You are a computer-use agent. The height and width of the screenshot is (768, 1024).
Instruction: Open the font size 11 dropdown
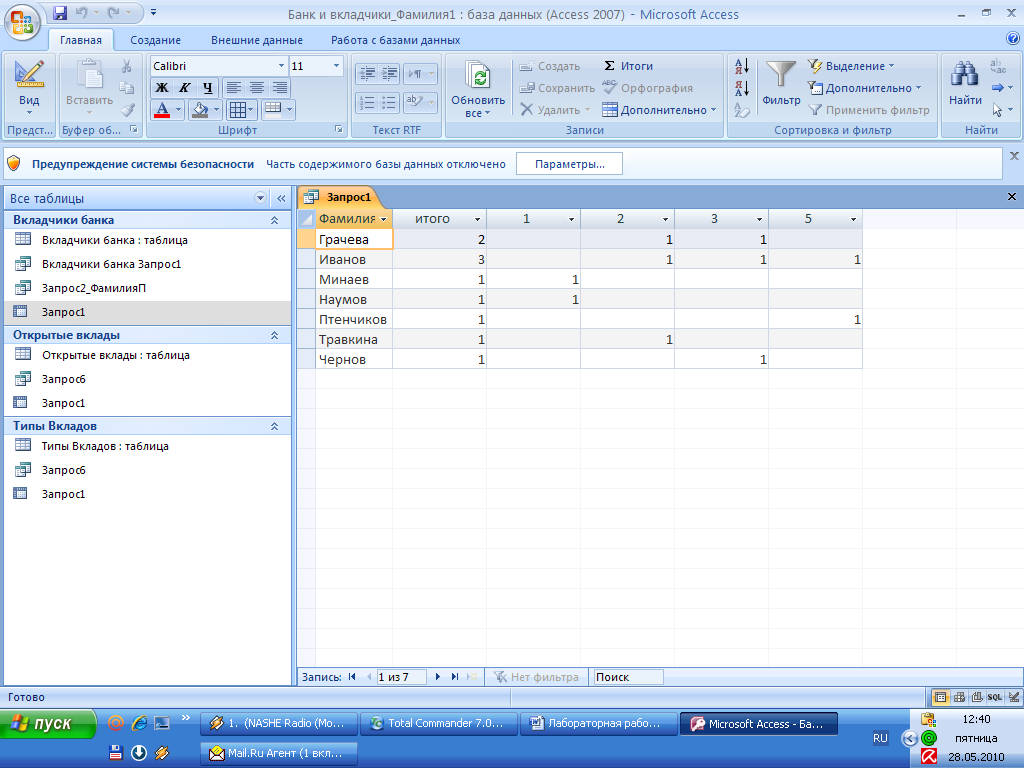(x=336, y=66)
